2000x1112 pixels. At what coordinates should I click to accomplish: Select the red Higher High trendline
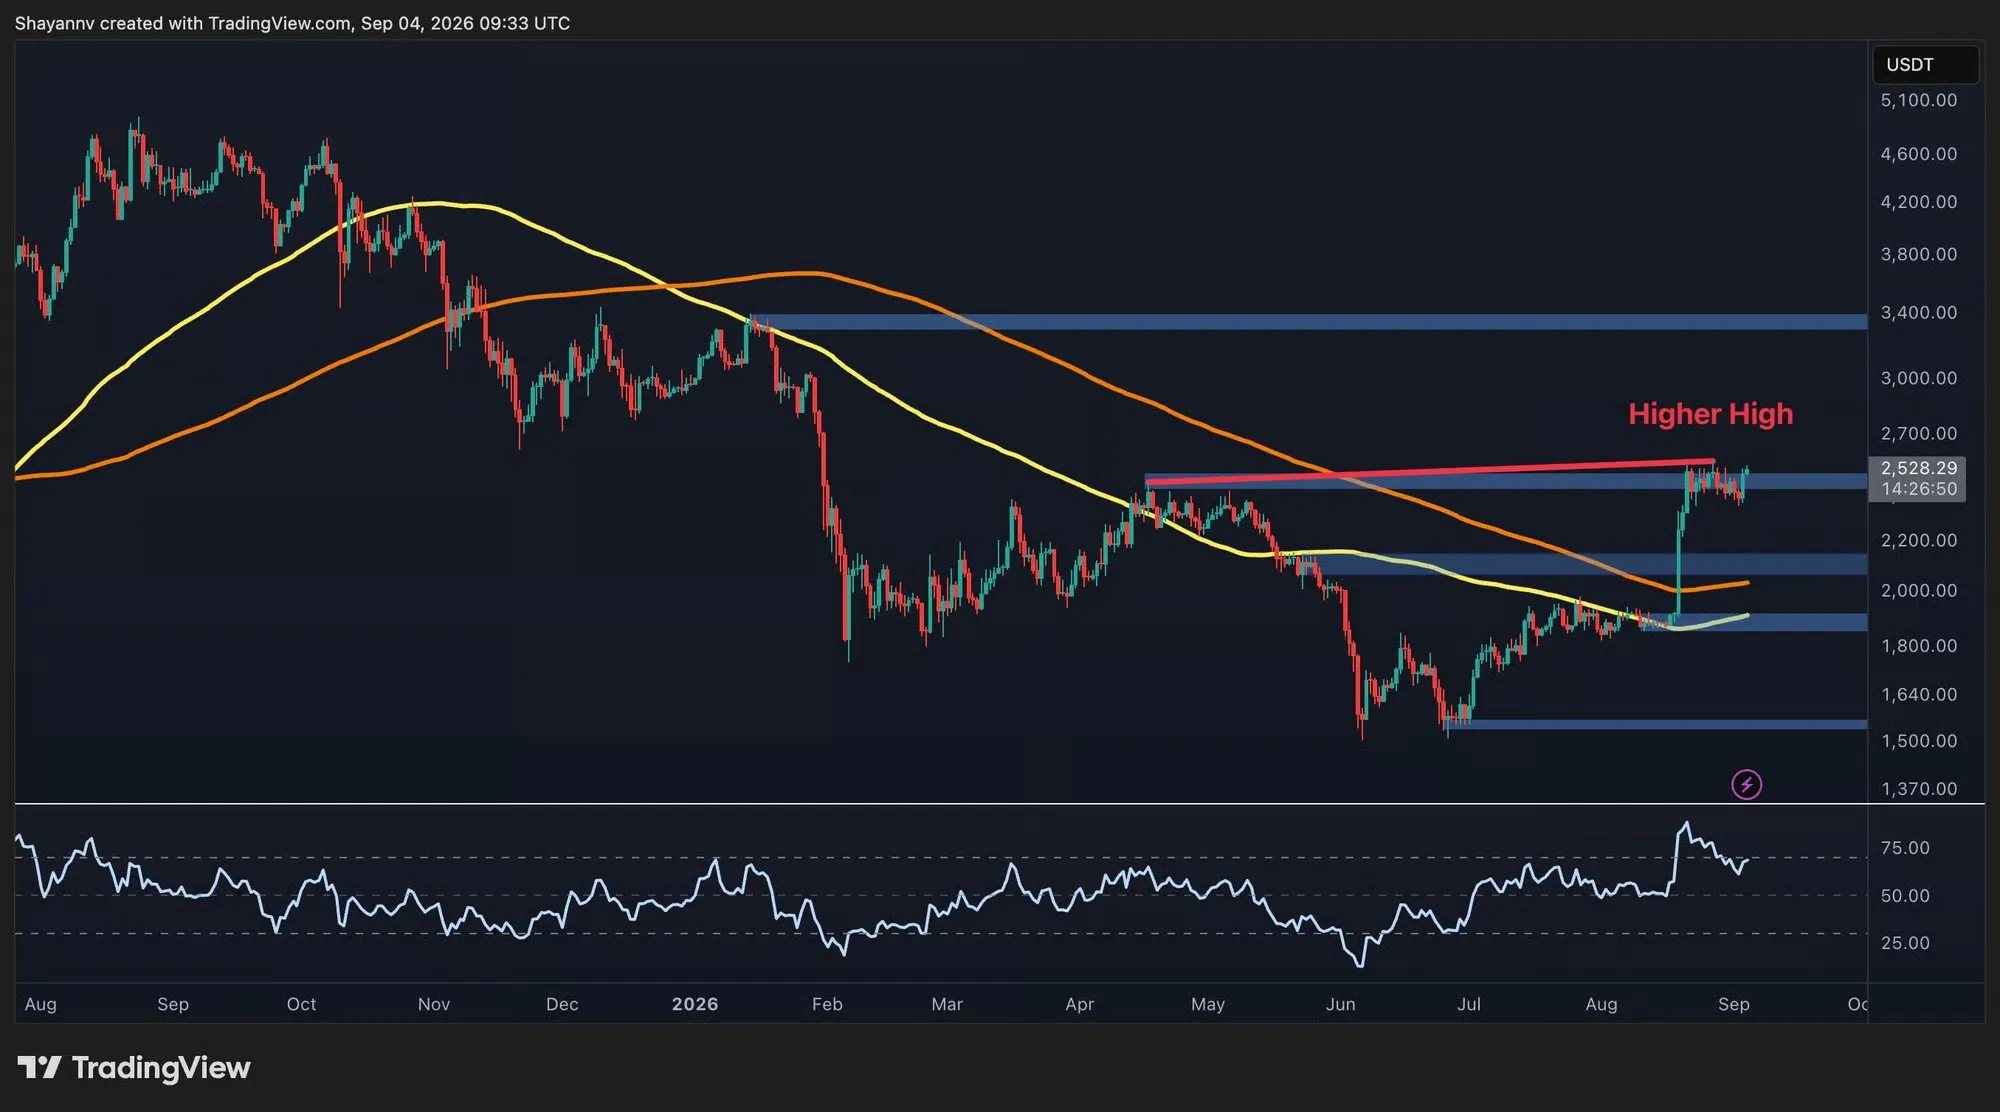(1430, 472)
